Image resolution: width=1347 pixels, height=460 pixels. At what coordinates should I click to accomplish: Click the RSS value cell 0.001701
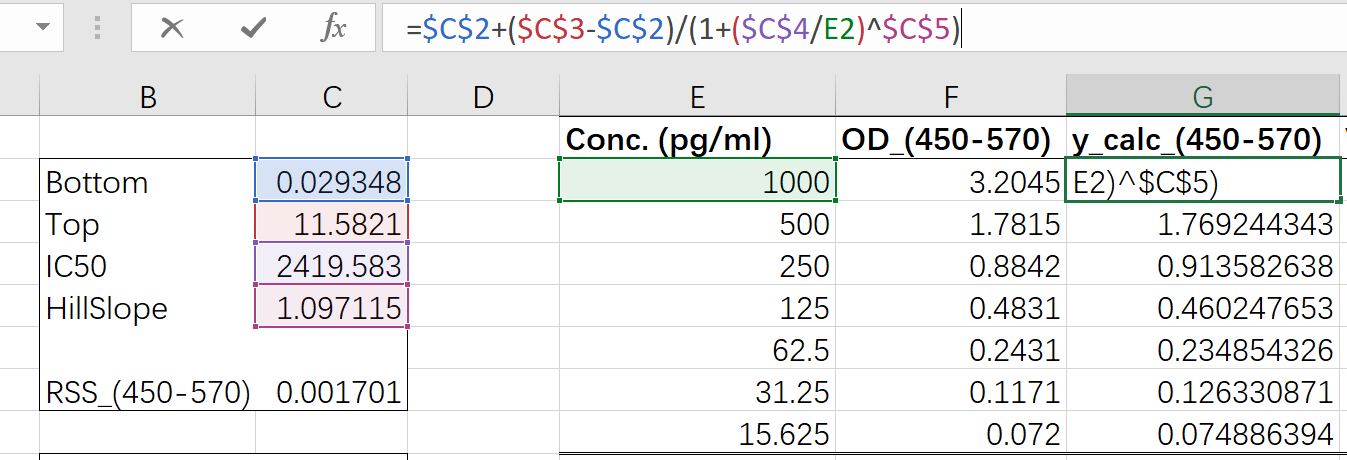tap(332, 392)
